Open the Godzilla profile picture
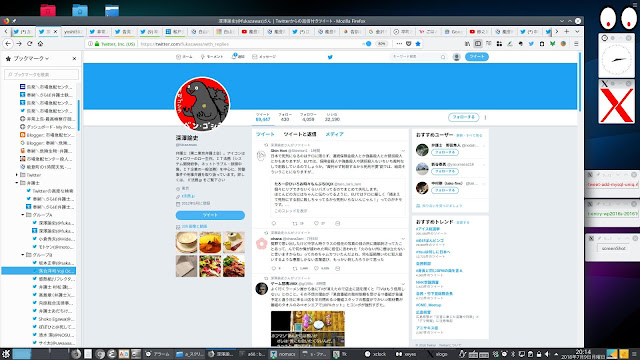The image size is (640, 360). click(202, 103)
